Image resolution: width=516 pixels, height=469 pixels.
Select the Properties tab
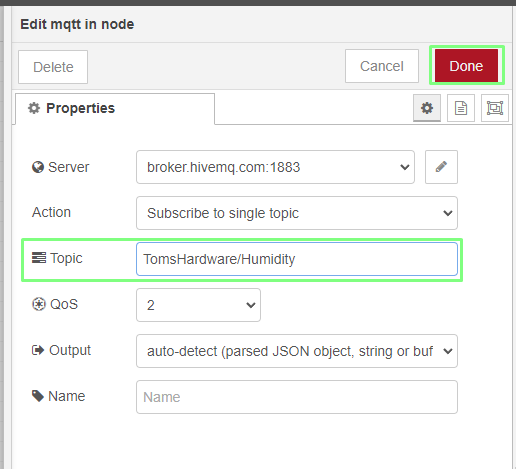(115, 109)
